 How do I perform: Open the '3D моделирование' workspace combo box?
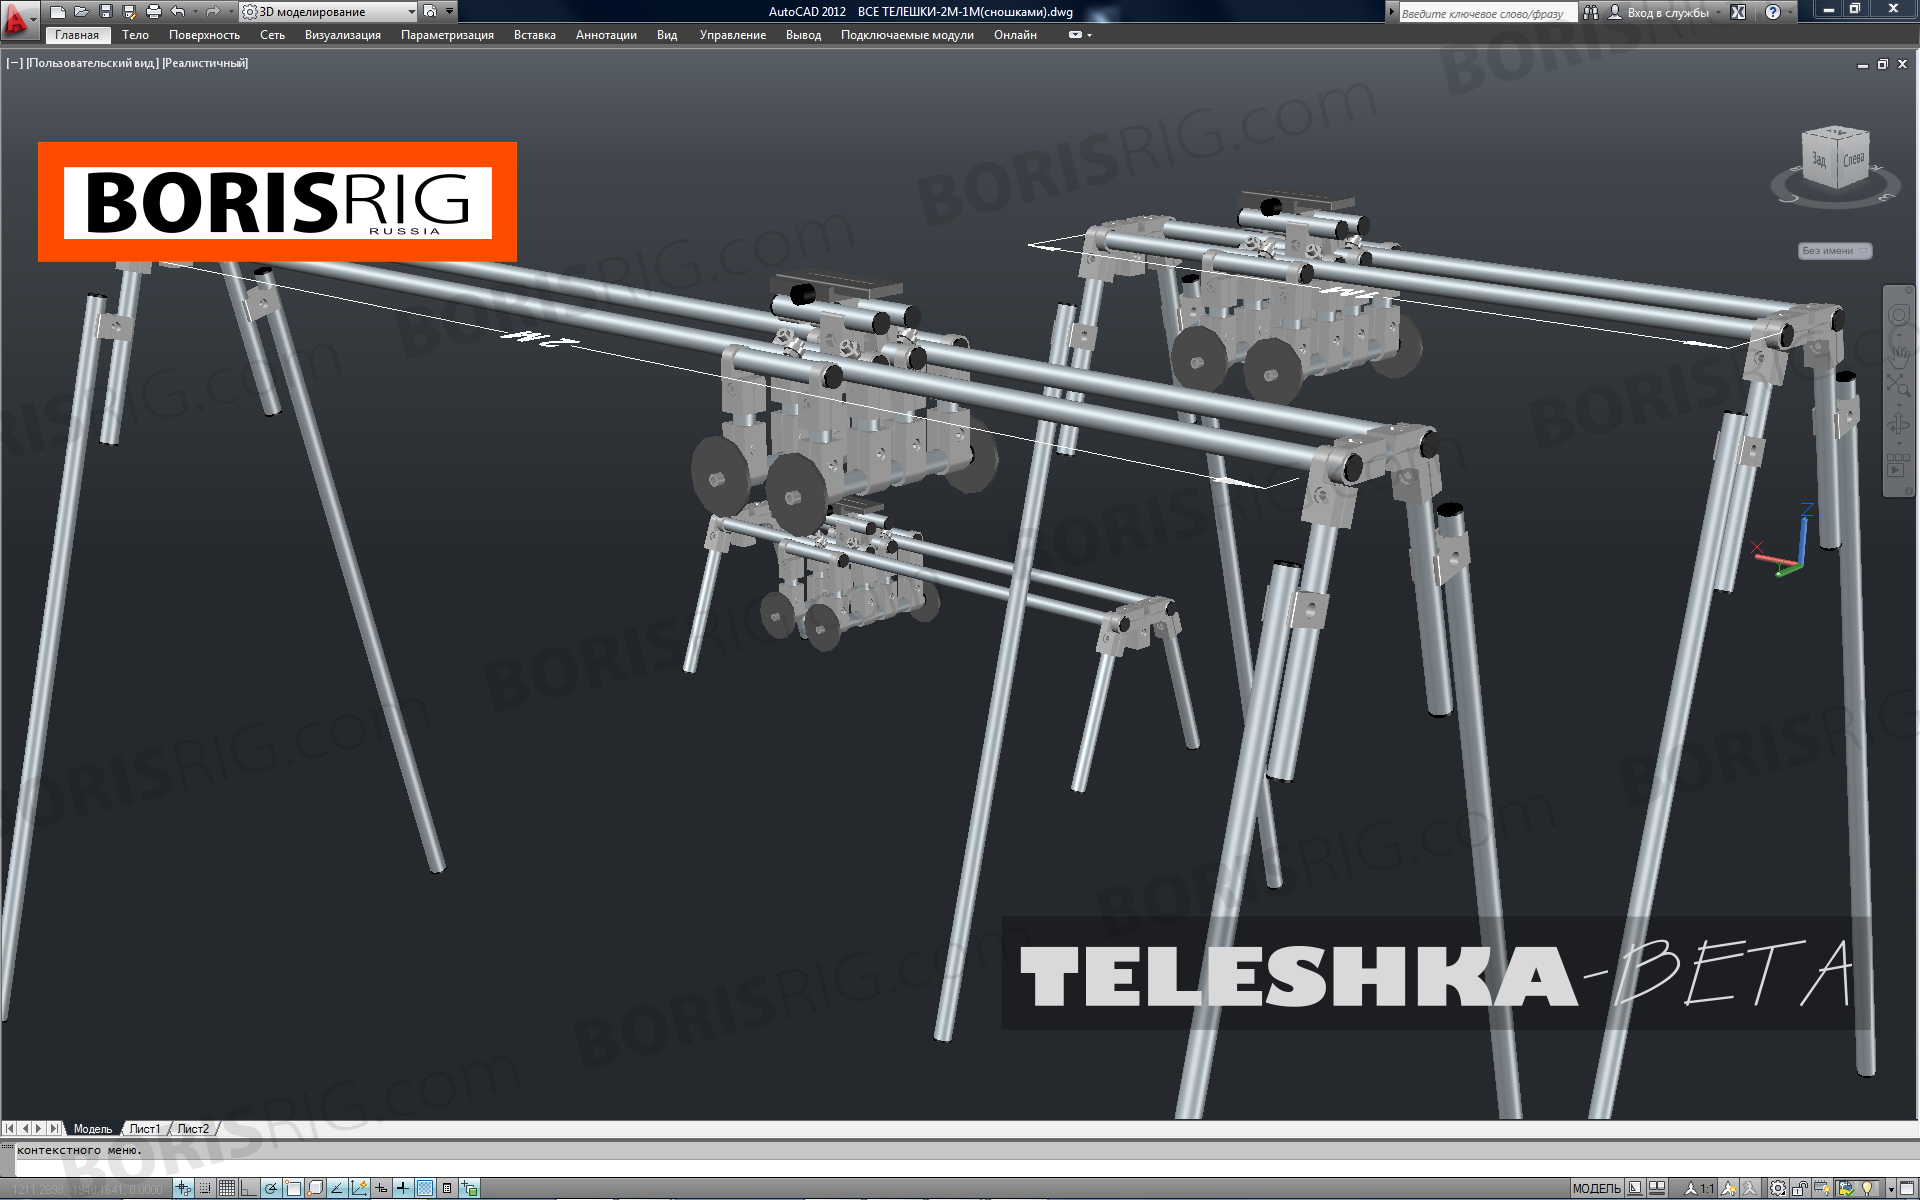(x=329, y=12)
